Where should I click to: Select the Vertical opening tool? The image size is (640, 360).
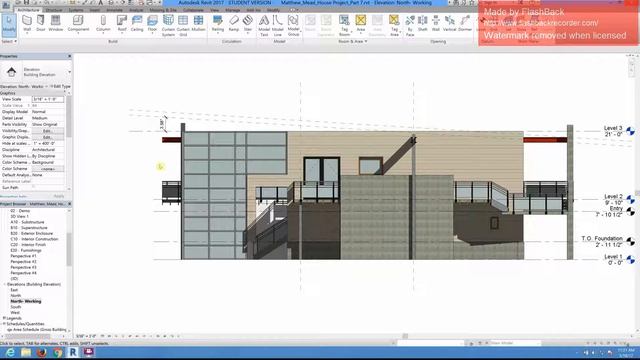[x=449, y=23]
